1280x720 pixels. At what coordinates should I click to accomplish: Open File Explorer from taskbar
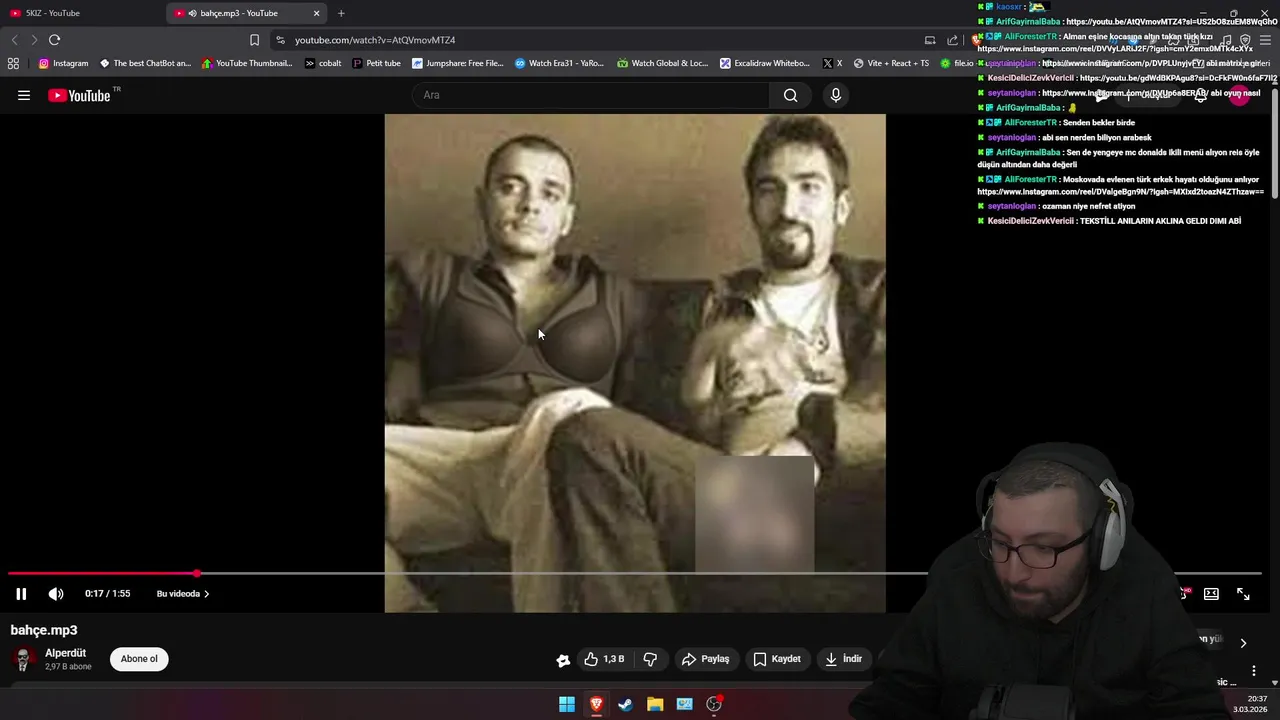tap(655, 704)
